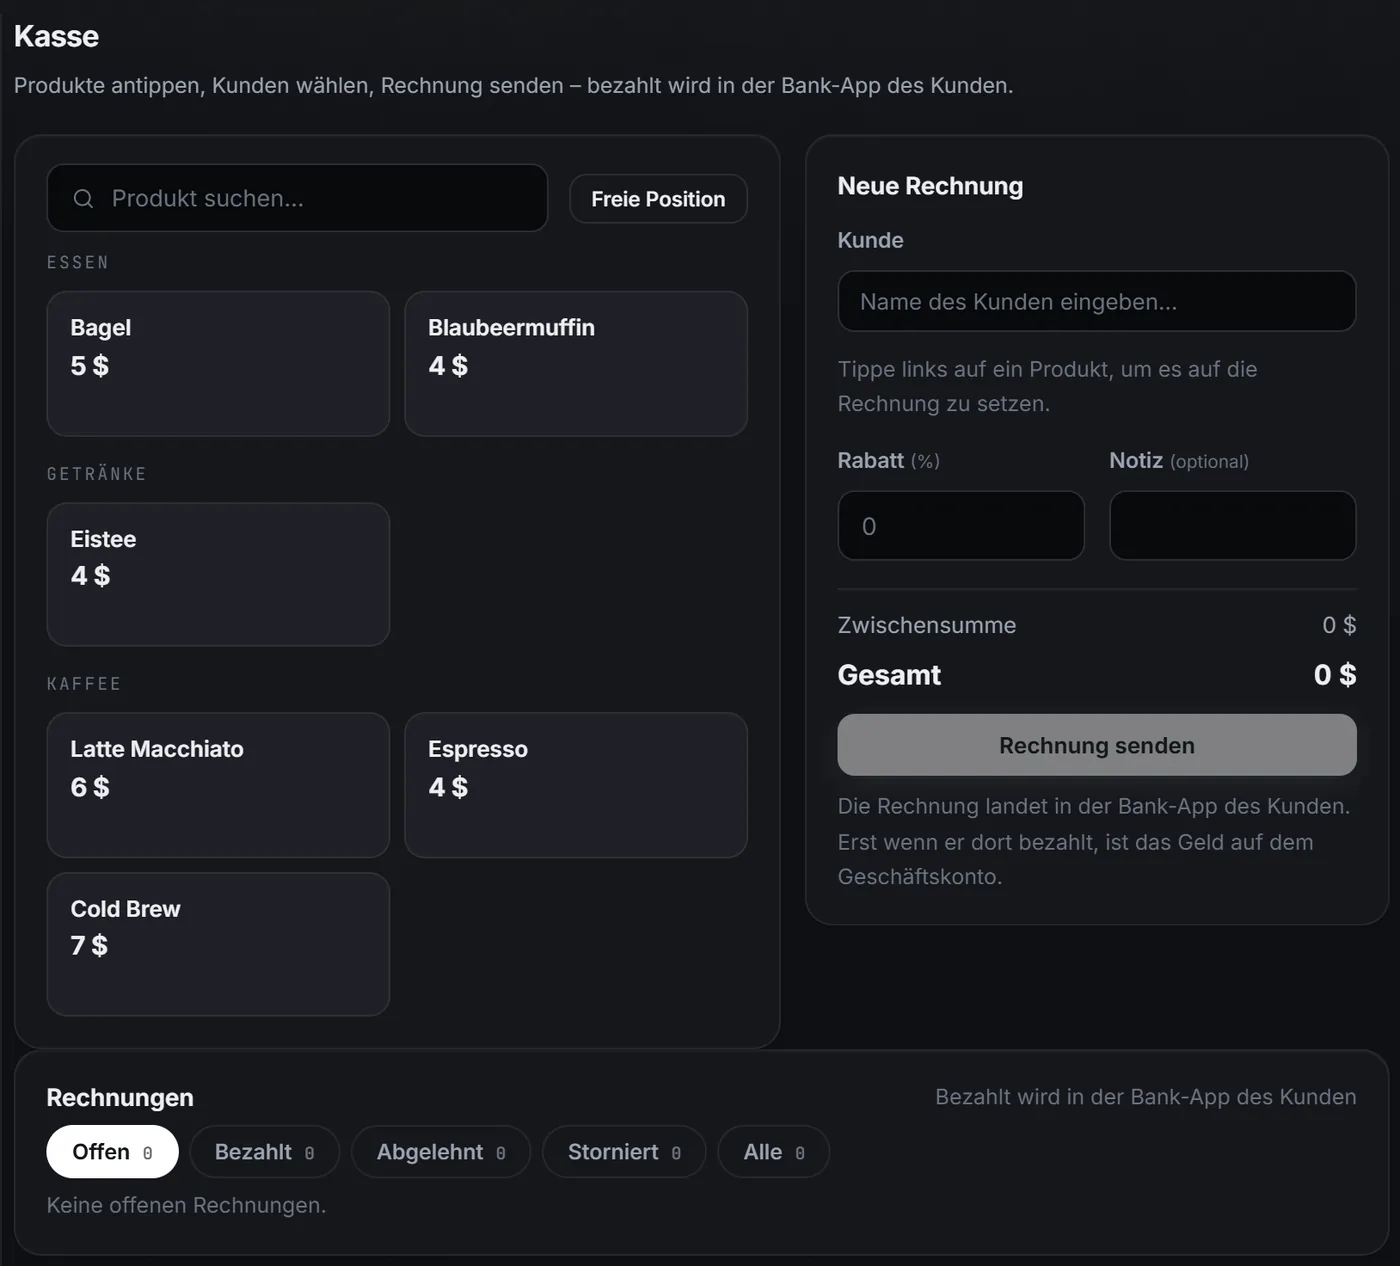This screenshot has width=1400, height=1266.
Task: Add a Freie Position item
Action: pos(658,199)
